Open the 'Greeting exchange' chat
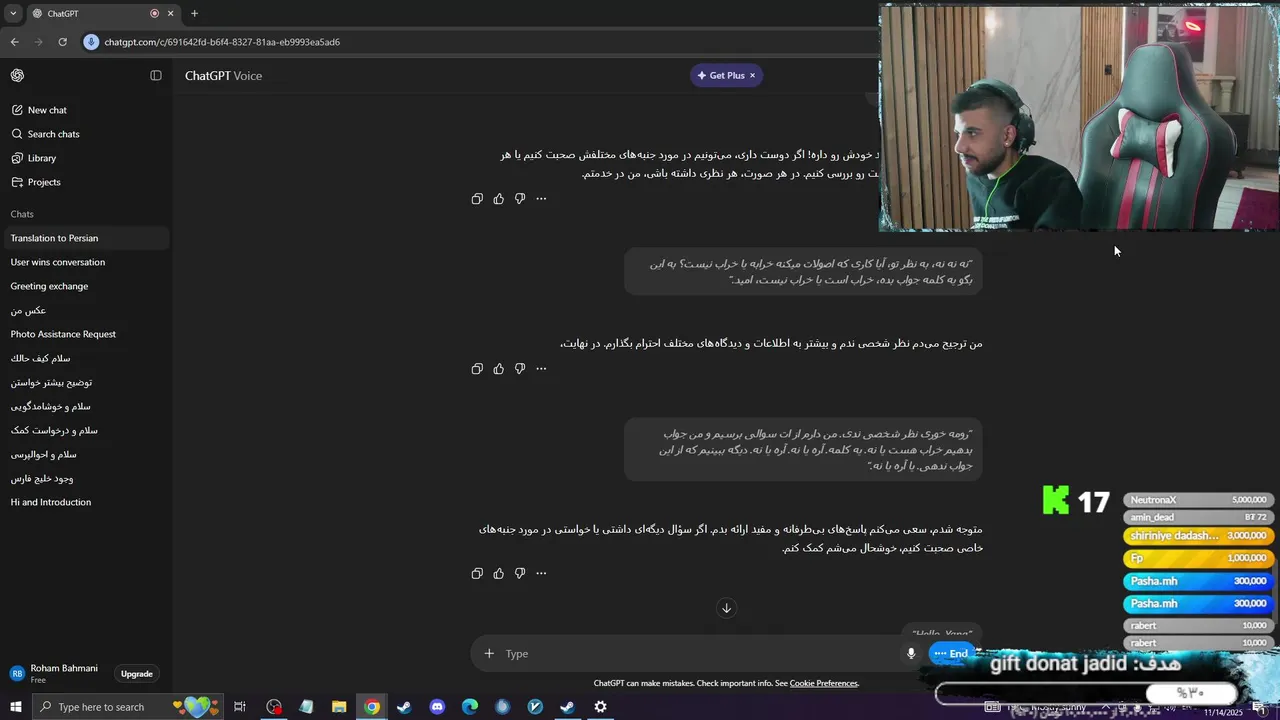Viewport: 1280px width, 720px height. tap(85, 286)
